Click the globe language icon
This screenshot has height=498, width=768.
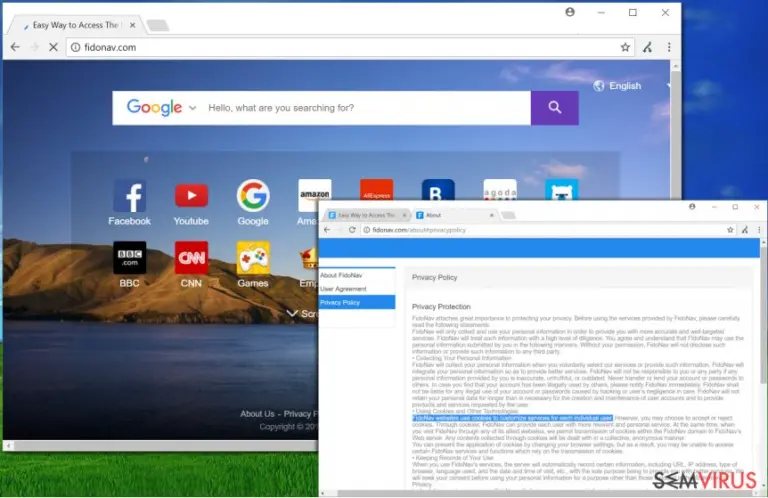point(599,86)
